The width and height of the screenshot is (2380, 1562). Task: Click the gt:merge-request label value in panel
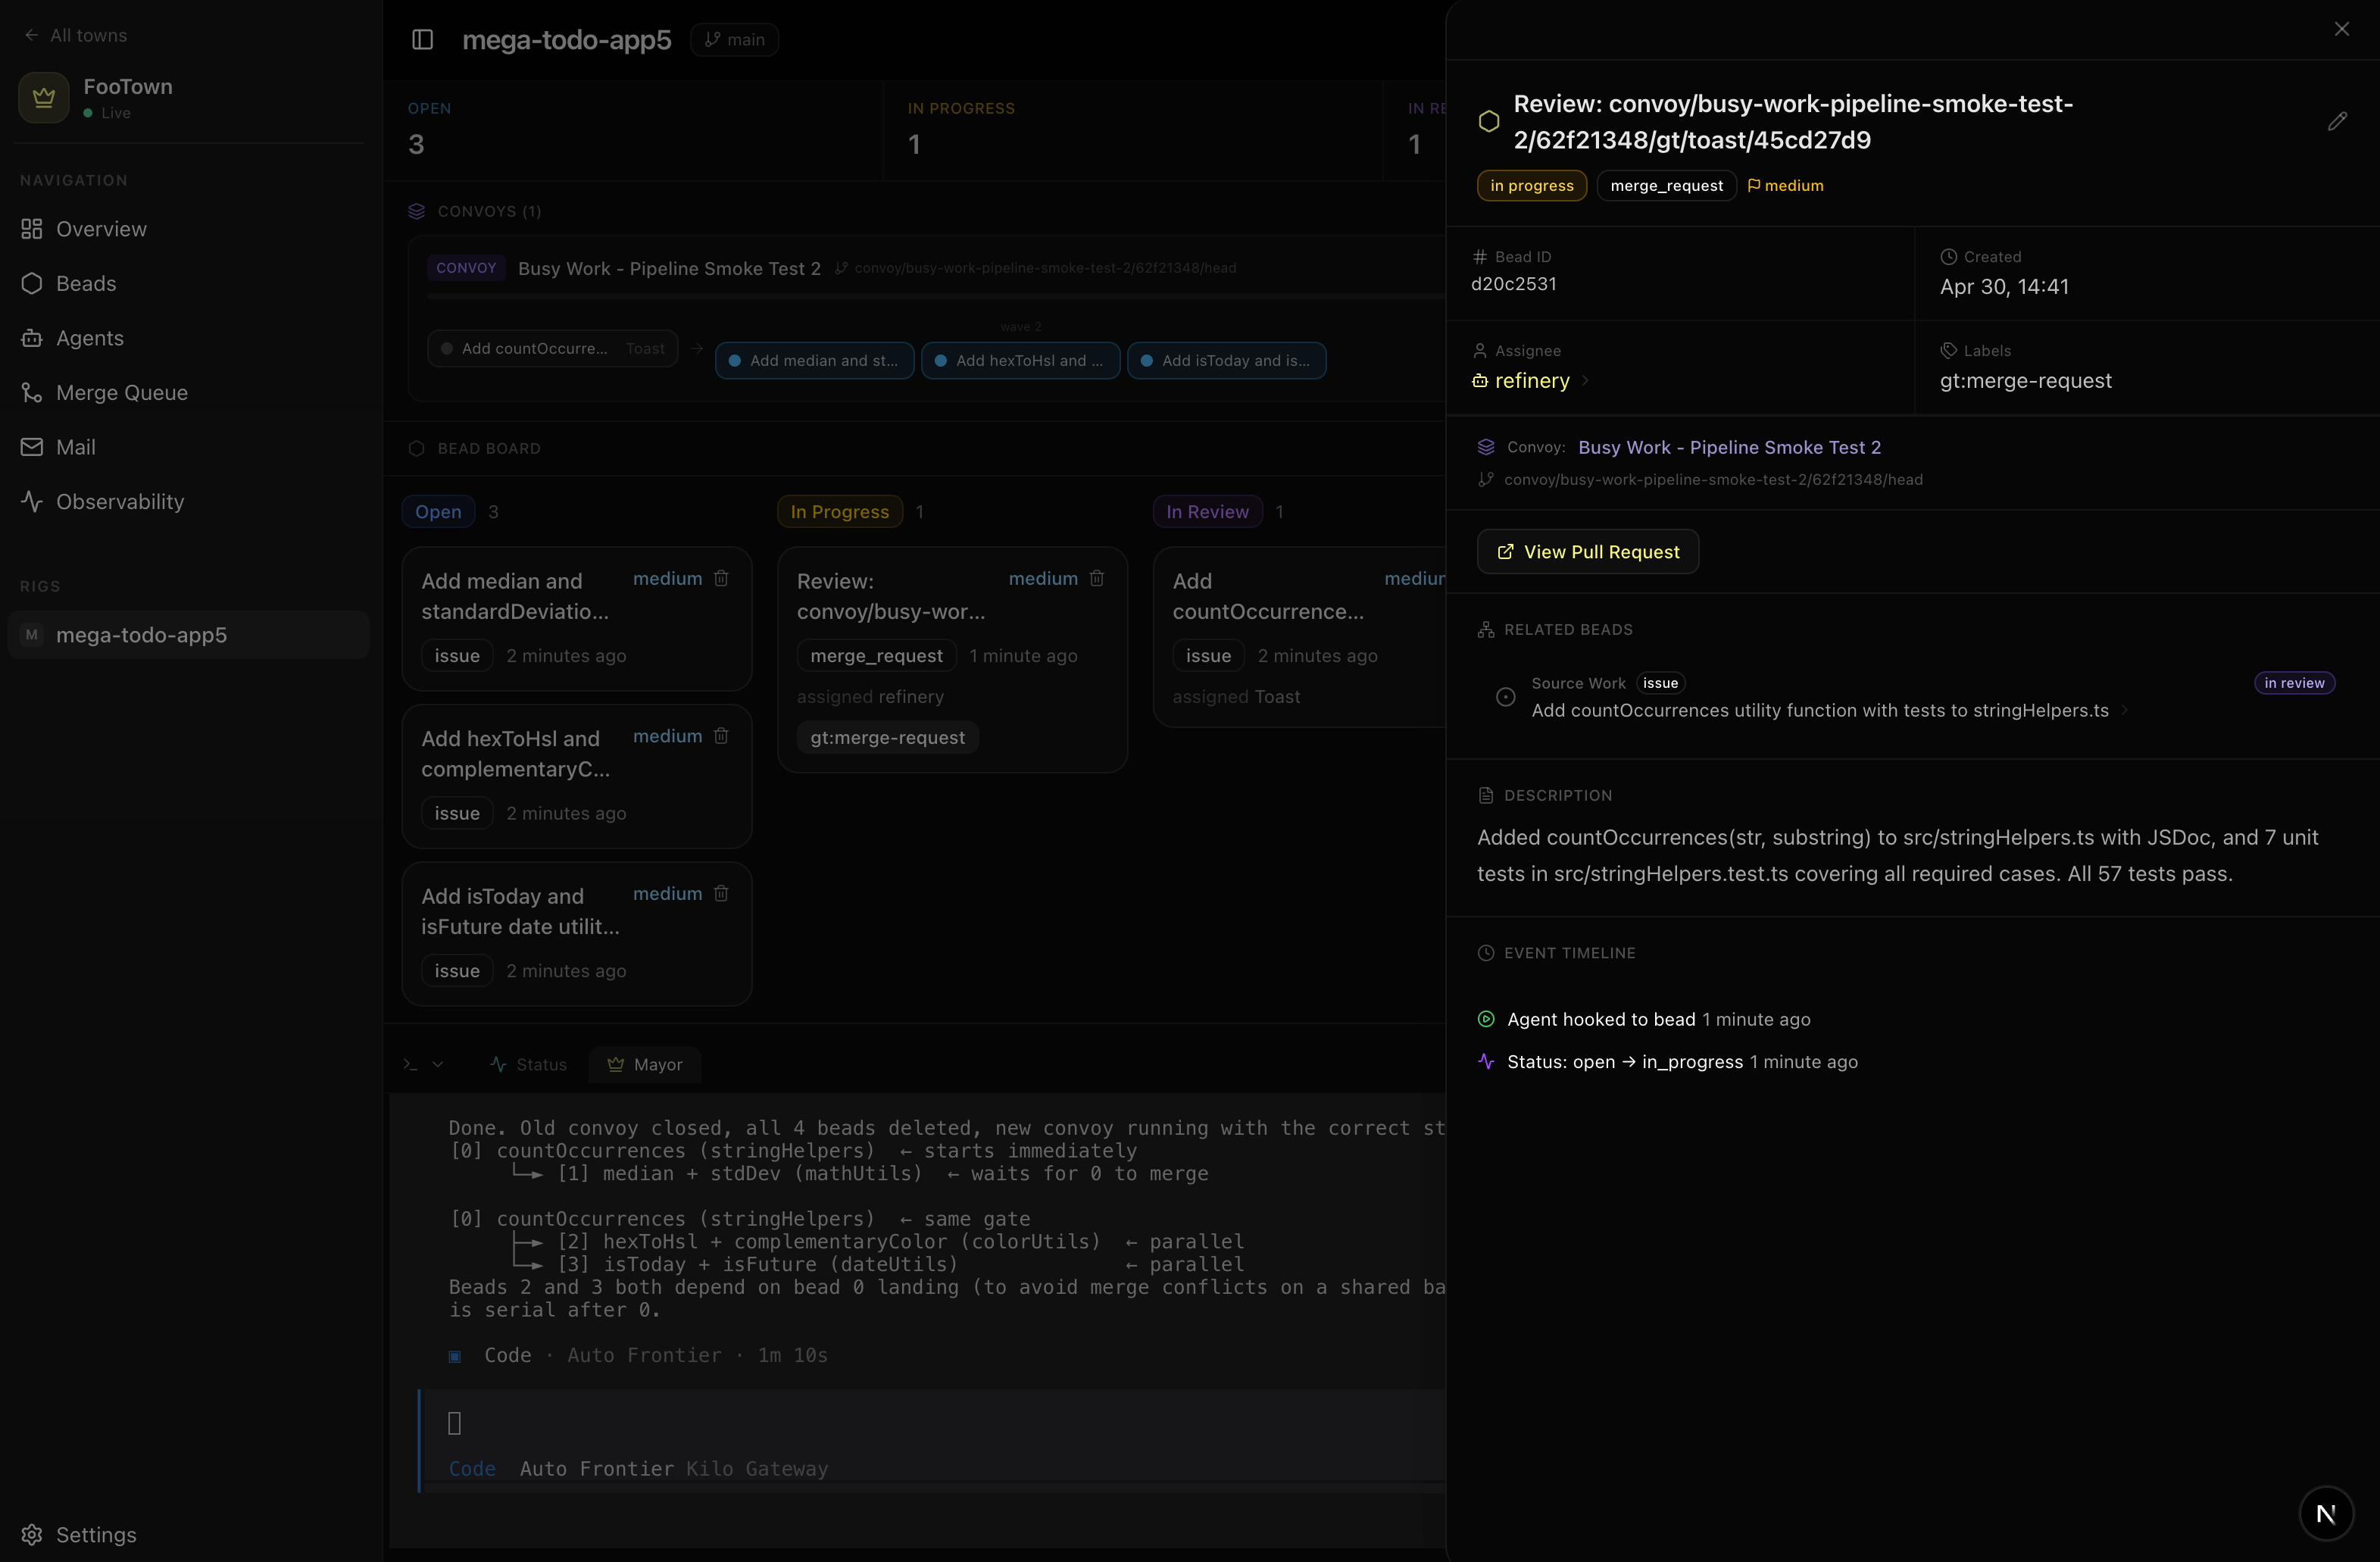pos(2025,381)
